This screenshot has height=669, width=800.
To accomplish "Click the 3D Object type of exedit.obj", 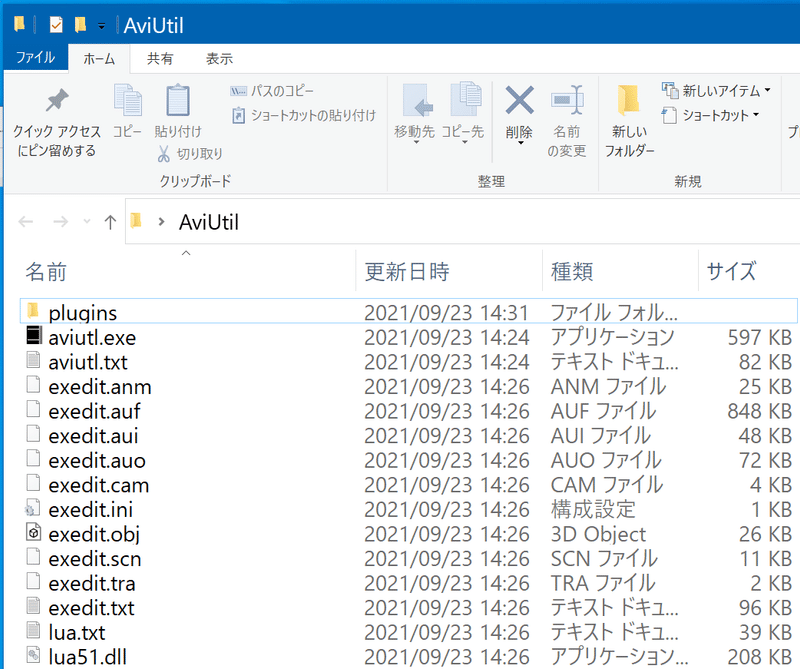I will [598, 534].
